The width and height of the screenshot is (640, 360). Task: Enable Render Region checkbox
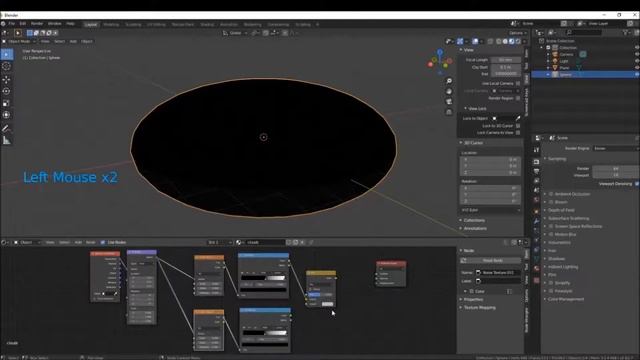pyautogui.click(x=518, y=98)
